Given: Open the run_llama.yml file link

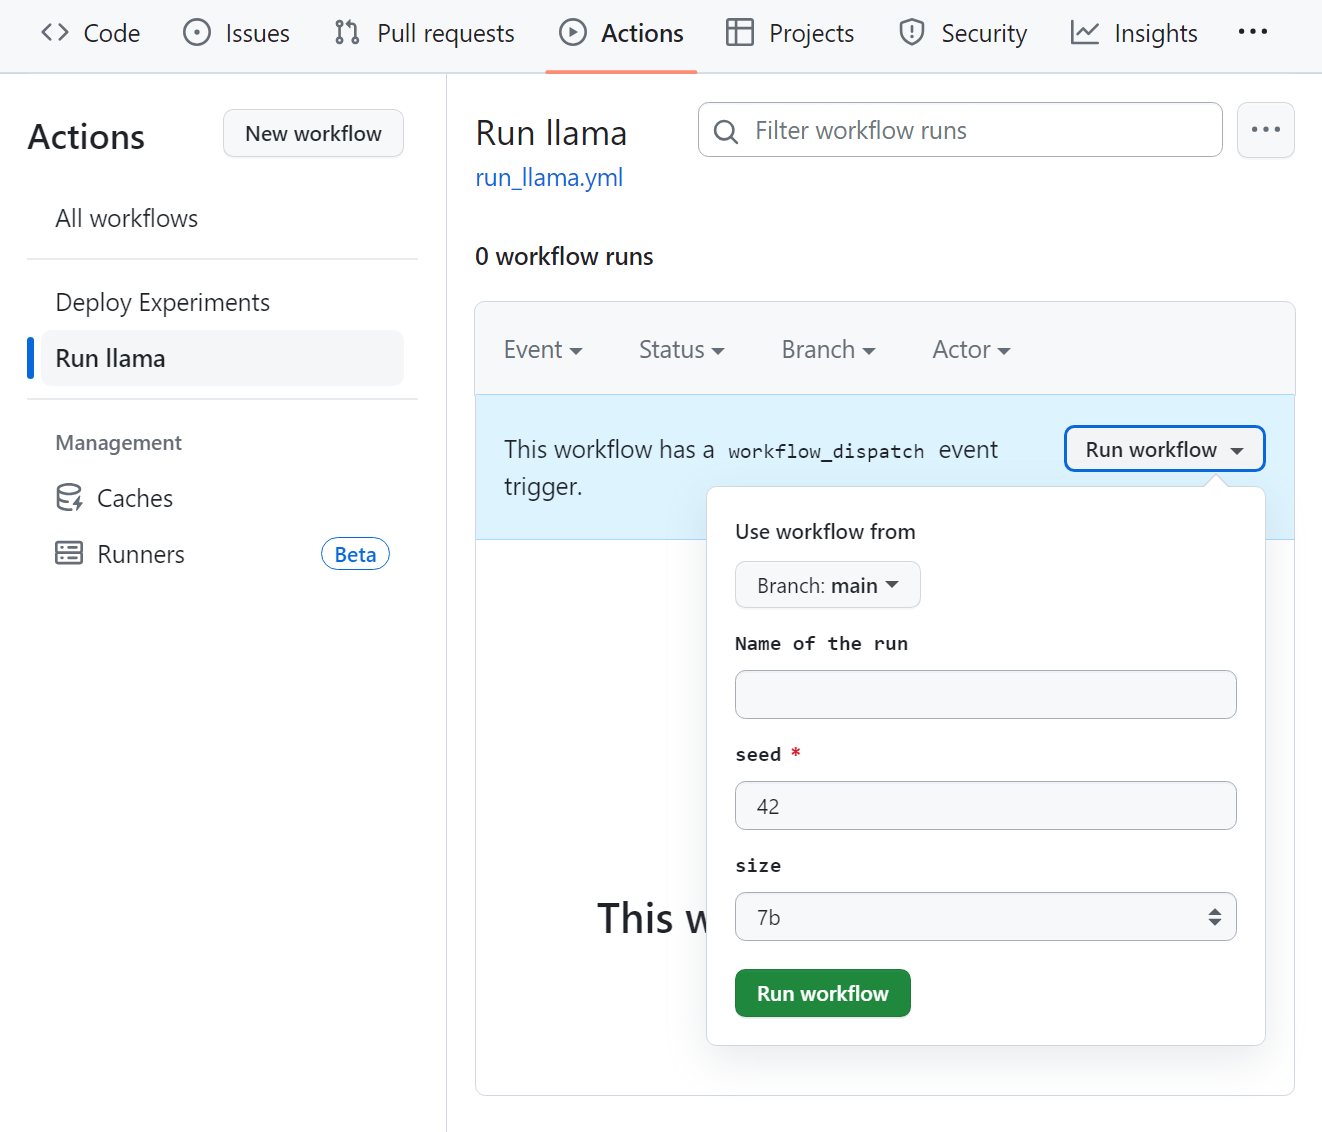Looking at the screenshot, I should point(549,177).
